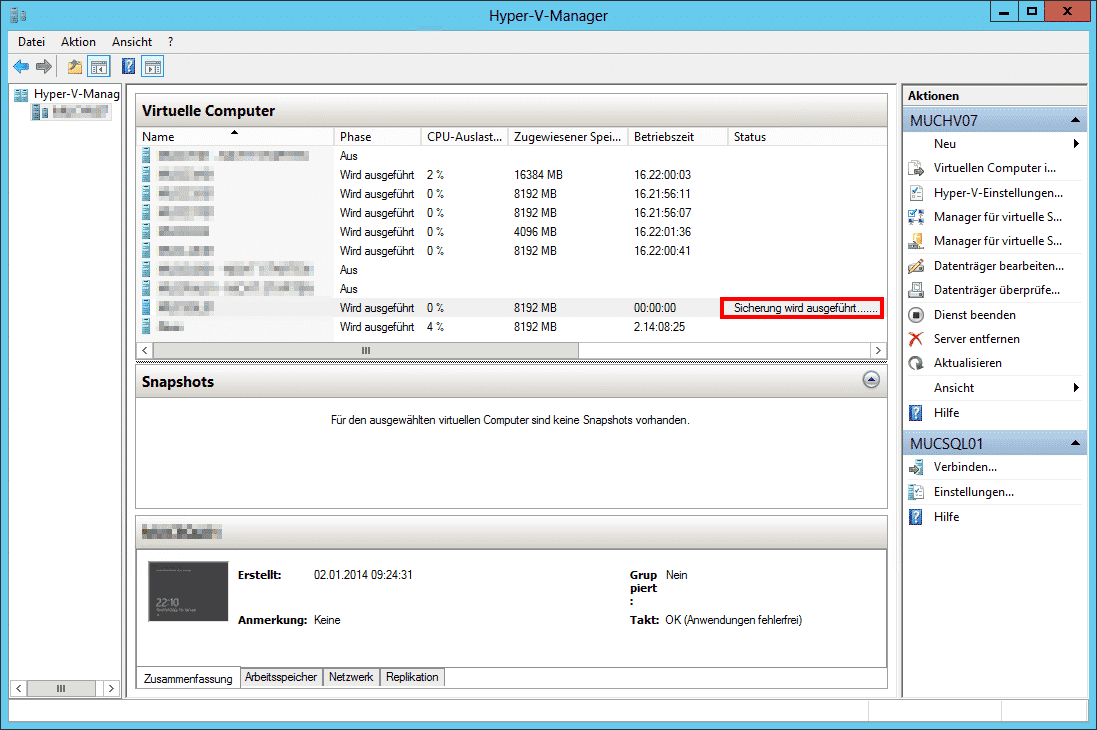Screen dimensions: 1097x730
Task: Click Aktualisieren action
Action: (968, 363)
